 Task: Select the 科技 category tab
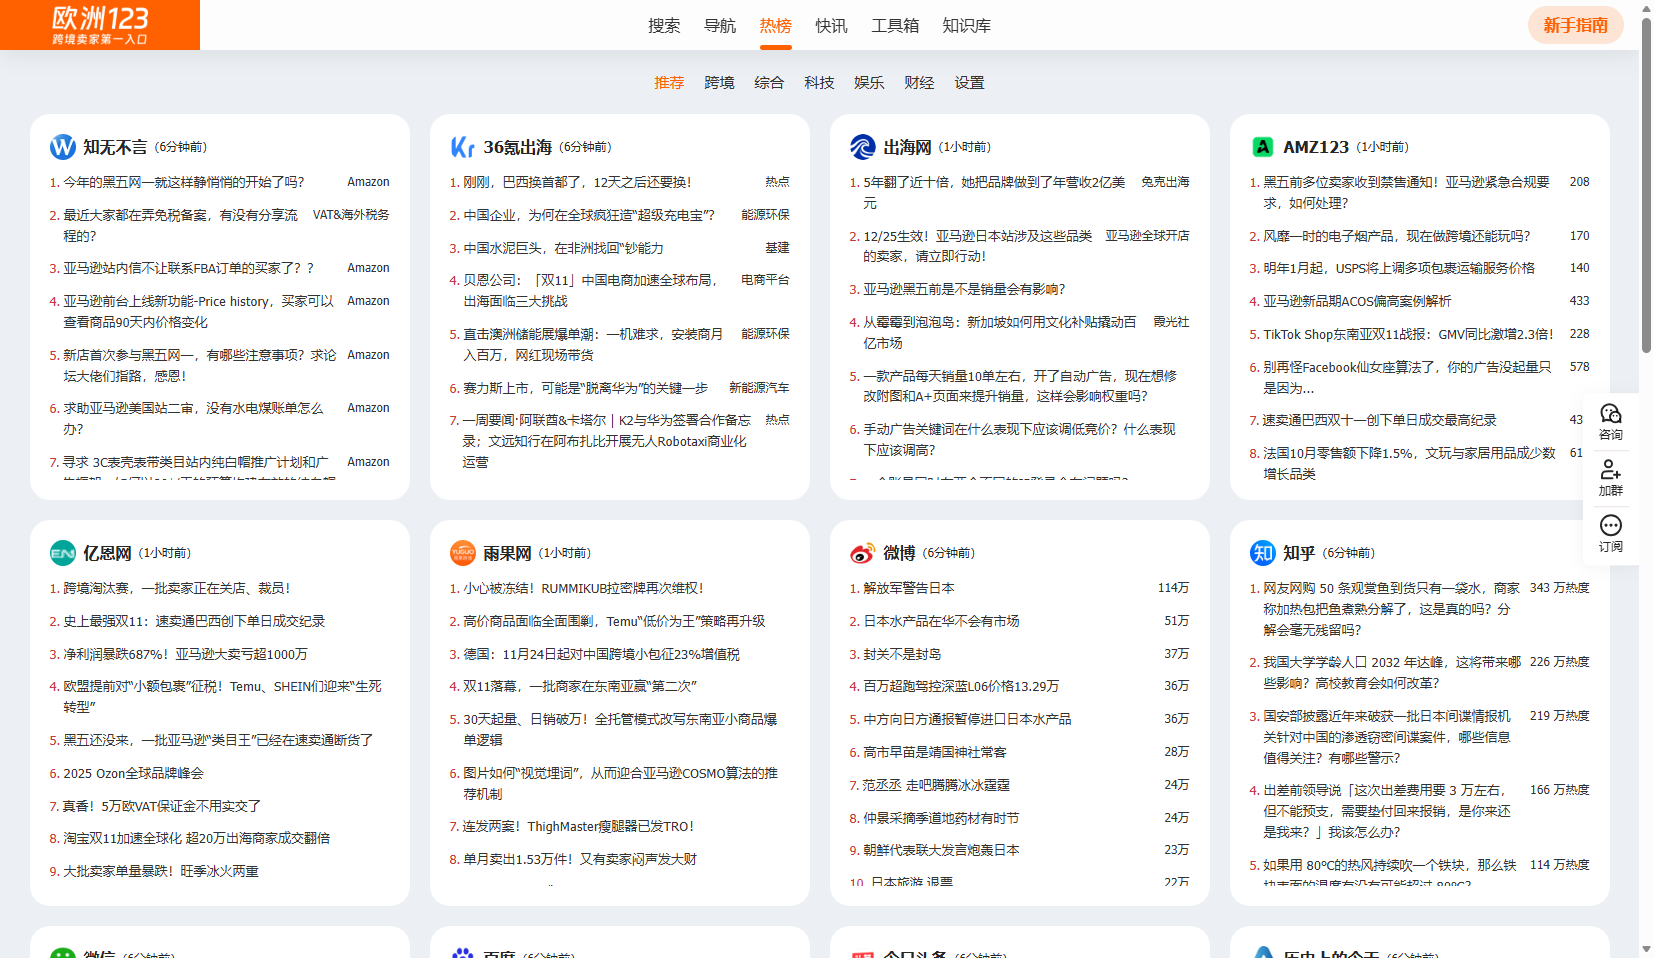coord(819,83)
